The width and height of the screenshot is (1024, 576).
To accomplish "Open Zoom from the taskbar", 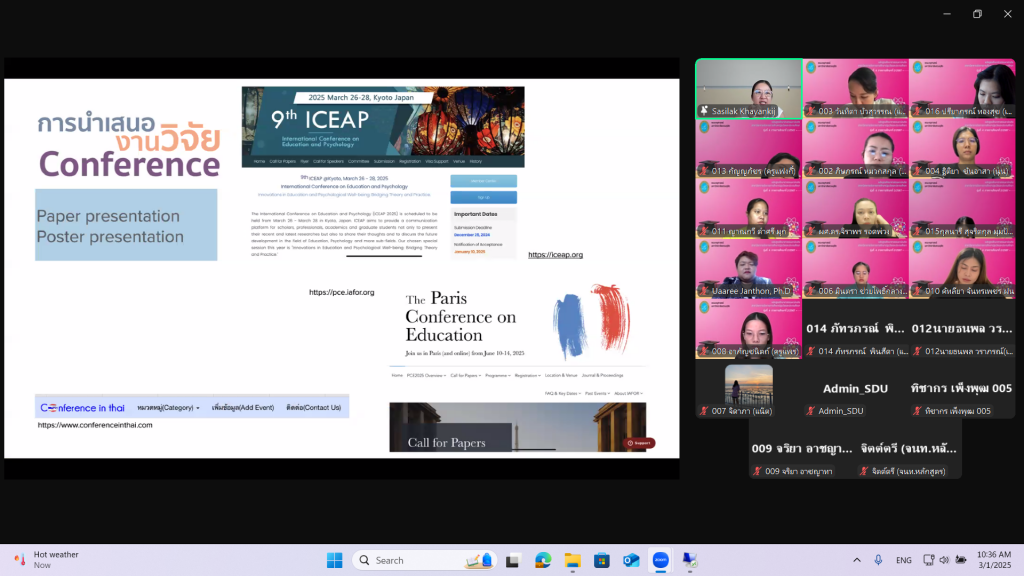I will coord(660,560).
